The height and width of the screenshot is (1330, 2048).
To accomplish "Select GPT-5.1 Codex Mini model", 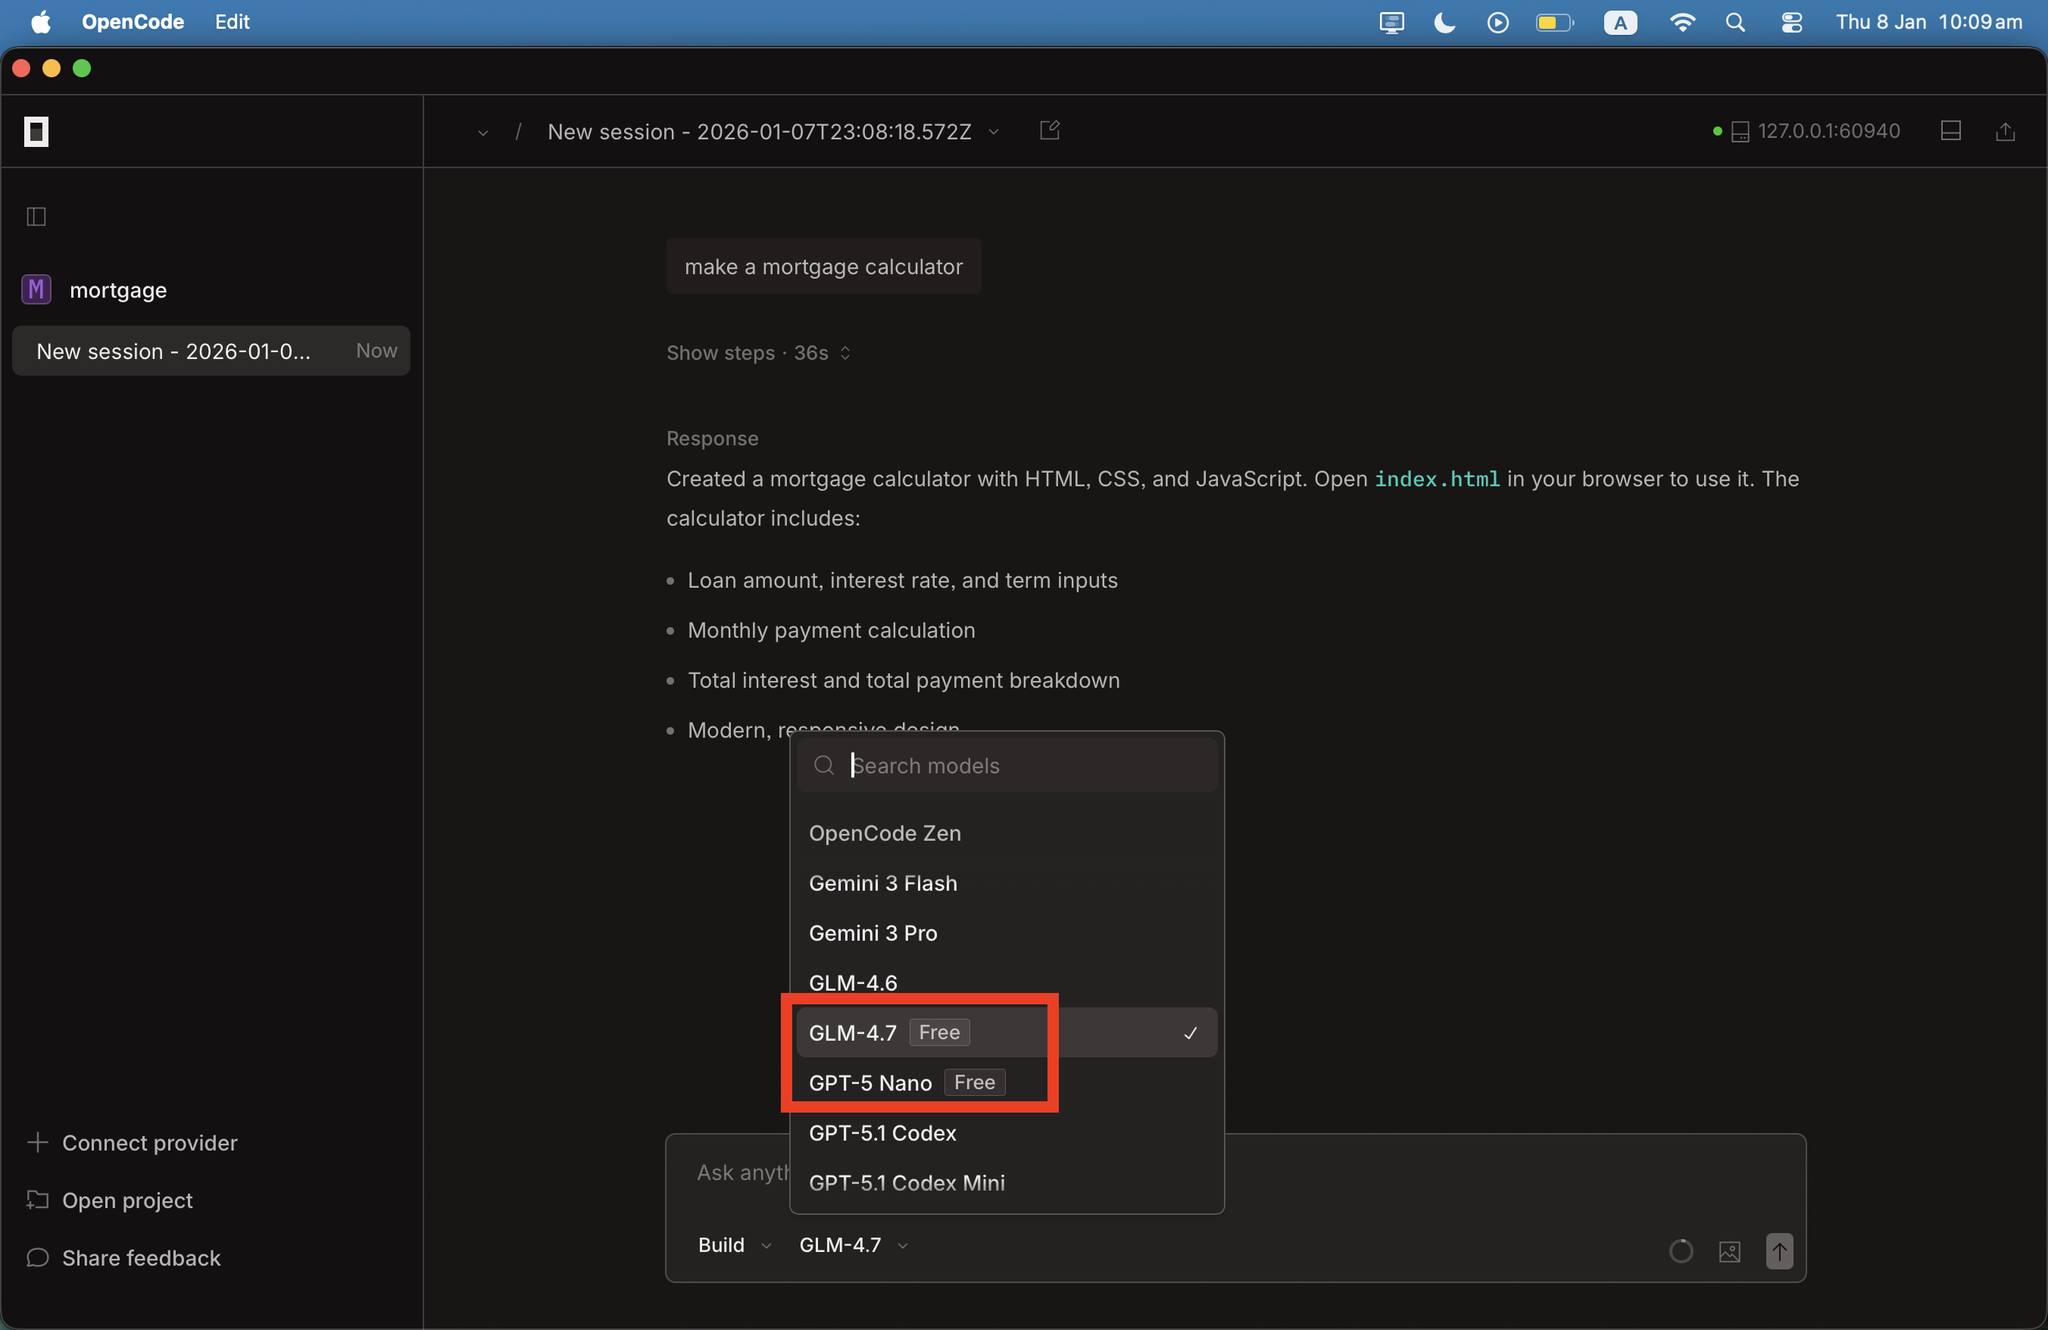I will [1006, 1182].
